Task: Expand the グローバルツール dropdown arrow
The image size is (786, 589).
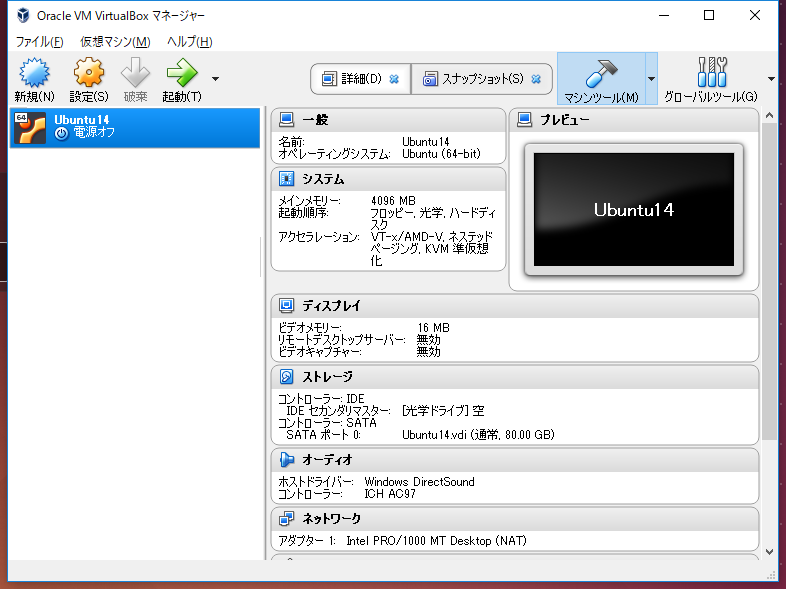Action: pyautogui.click(x=771, y=79)
